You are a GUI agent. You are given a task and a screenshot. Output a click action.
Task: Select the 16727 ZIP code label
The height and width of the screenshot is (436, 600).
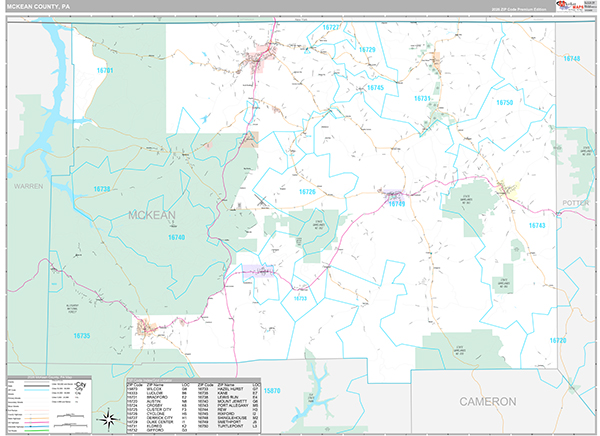(331, 27)
